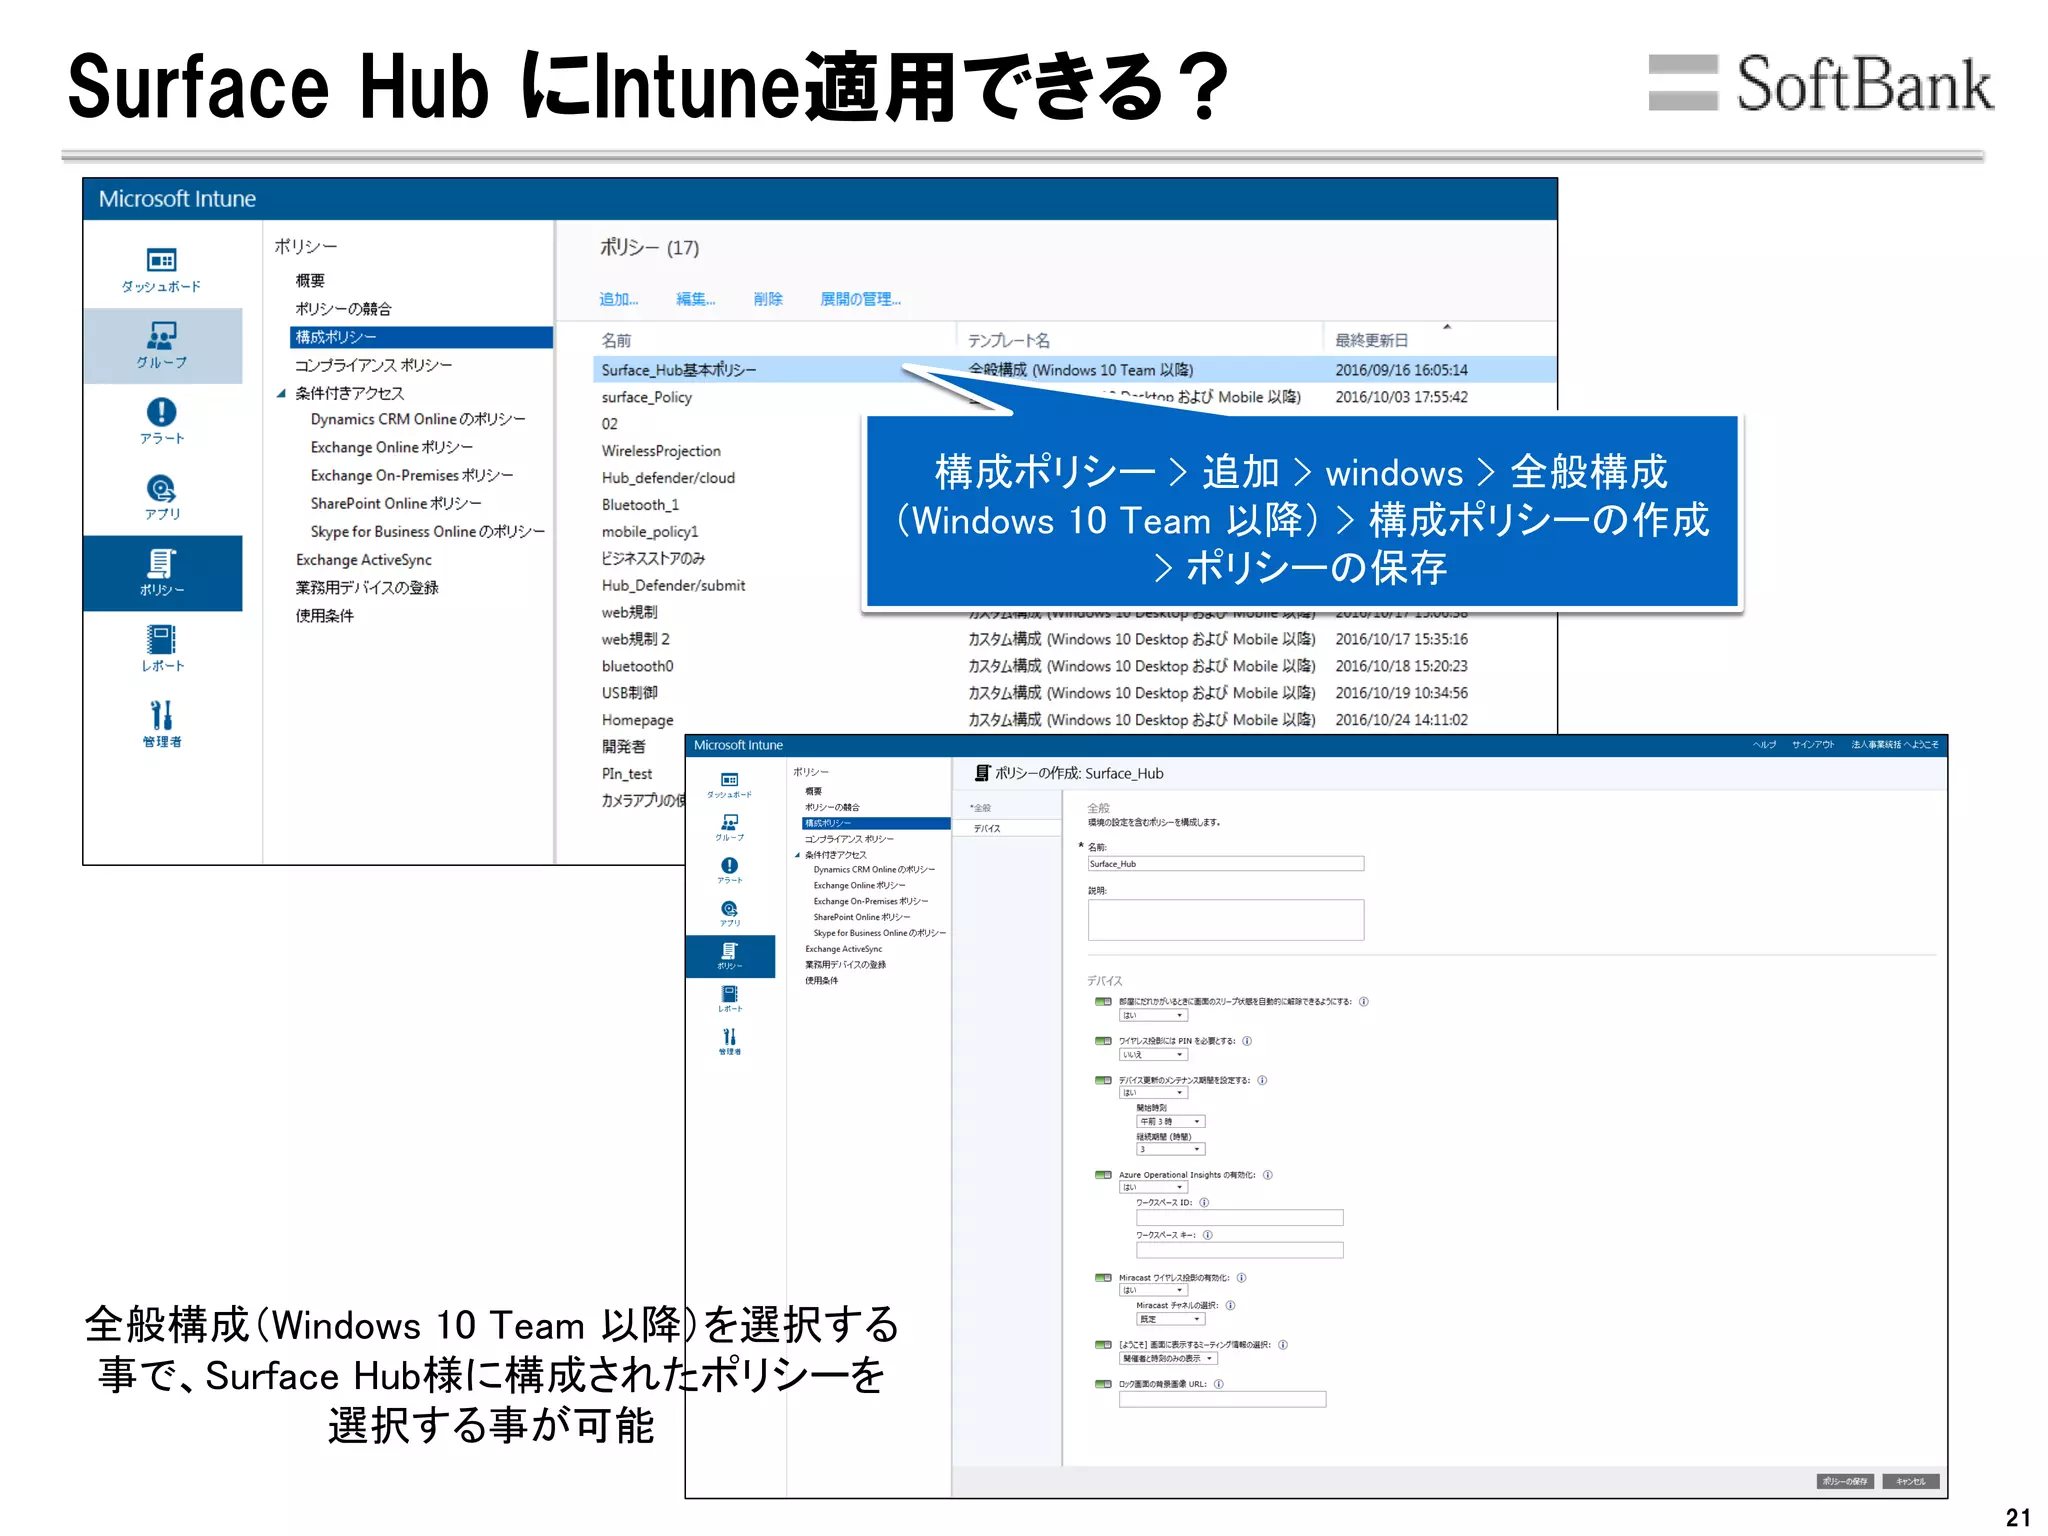
Task: Show info for Miracast wireless projection setting
Action: click(1241, 1277)
